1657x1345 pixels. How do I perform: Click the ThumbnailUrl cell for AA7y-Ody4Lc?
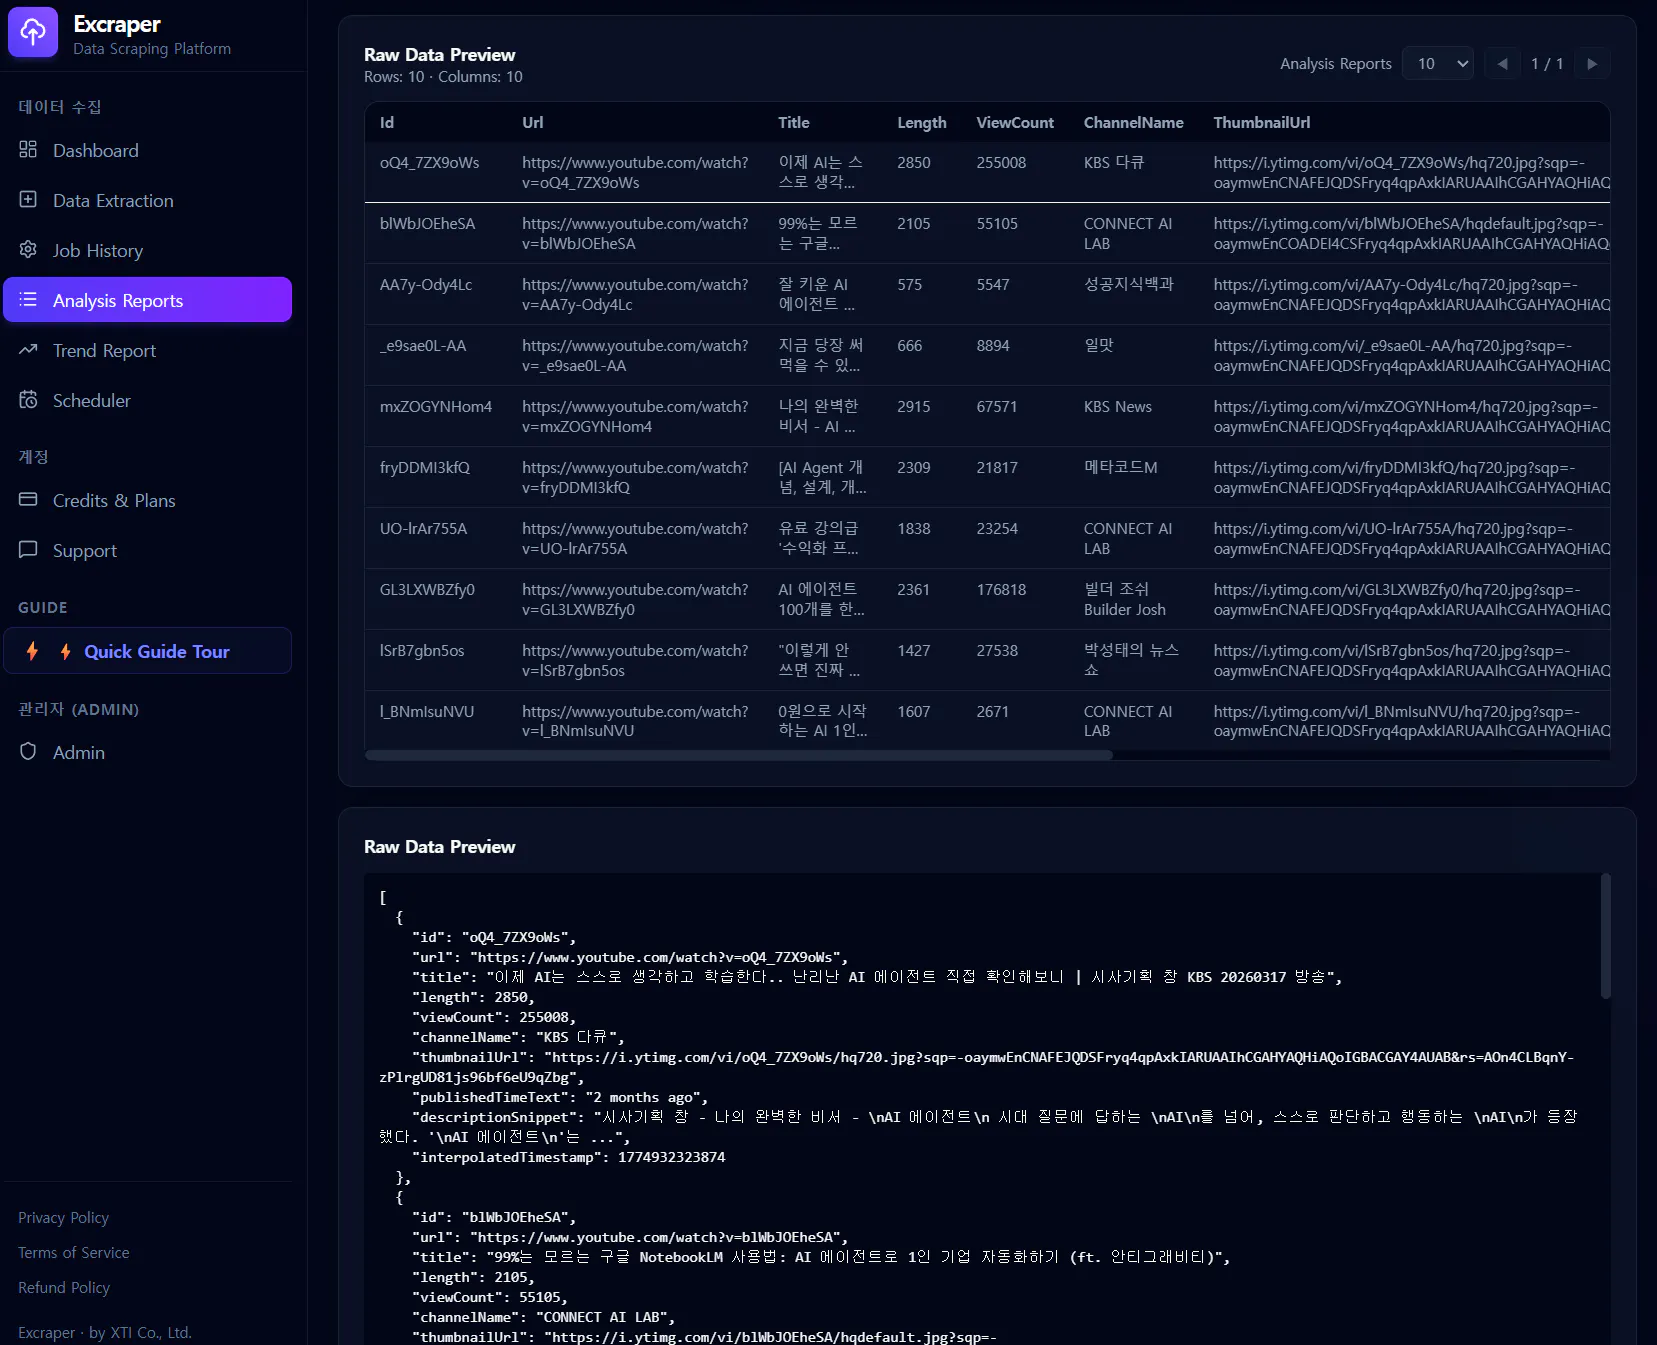[x=1411, y=295]
